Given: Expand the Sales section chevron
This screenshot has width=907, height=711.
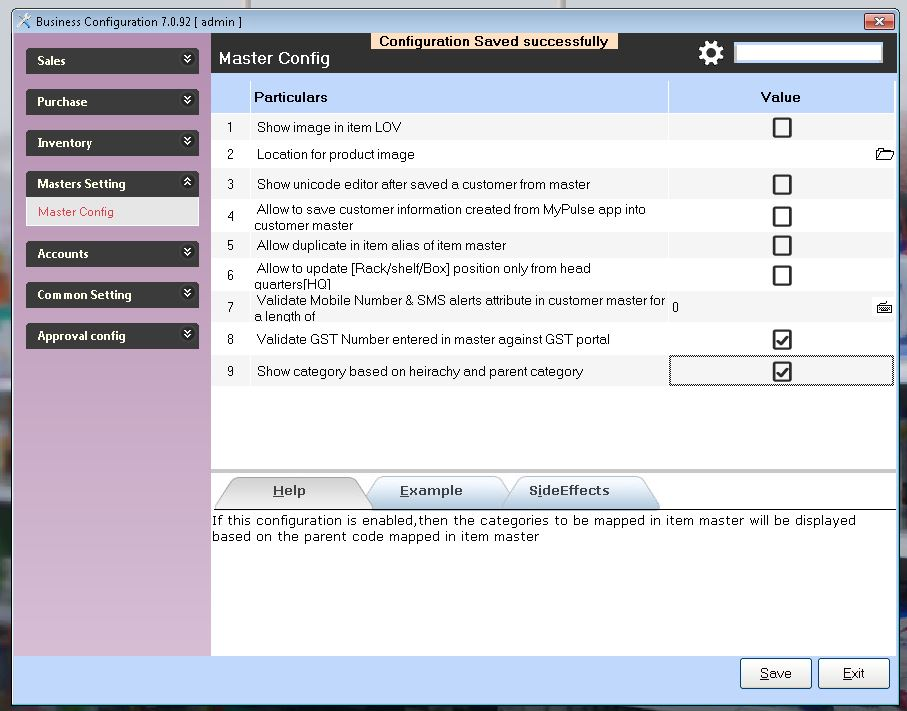Looking at the screenshot, I should click(187, 59).
